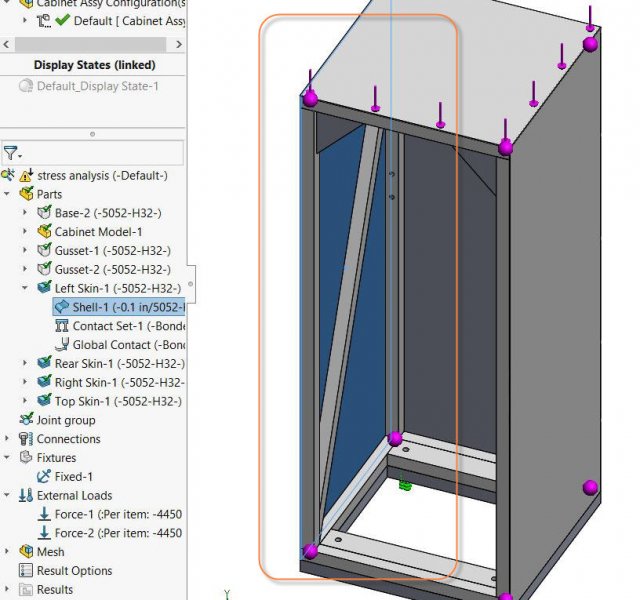Viewport: 640px width, 600px height.
Task: Expand the Mesh node
Action: (7, 551)
